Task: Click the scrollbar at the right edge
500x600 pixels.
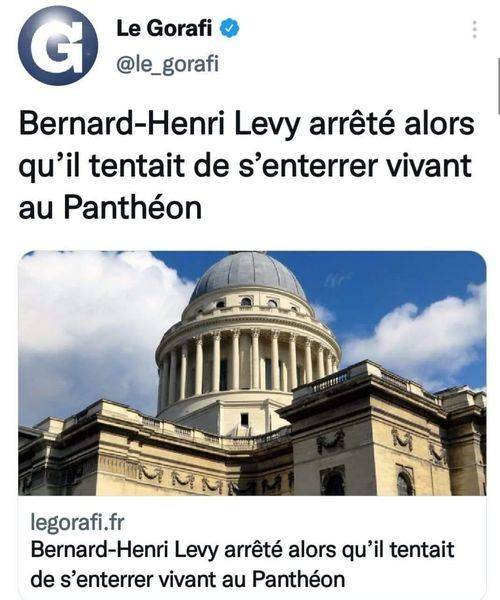Action: [x=498, y=86]
